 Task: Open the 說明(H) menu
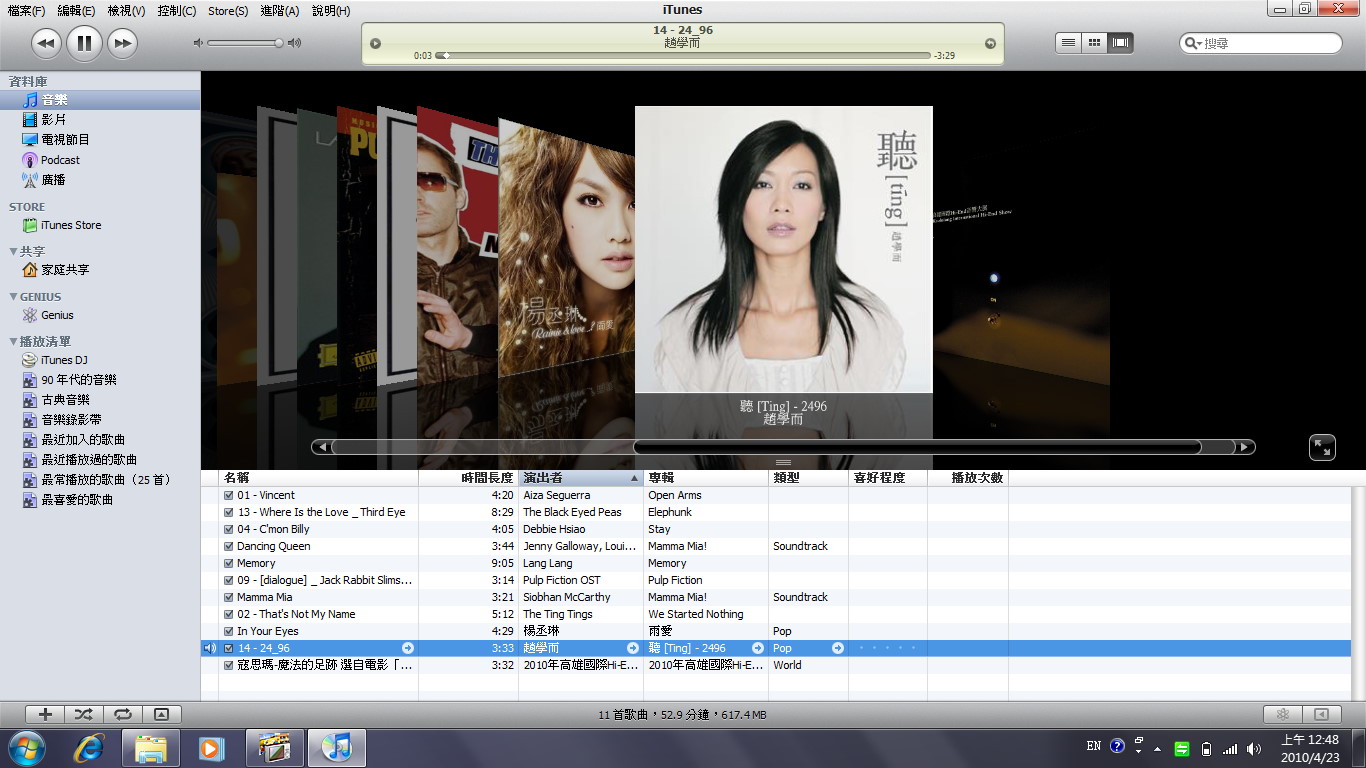point(331,11)
